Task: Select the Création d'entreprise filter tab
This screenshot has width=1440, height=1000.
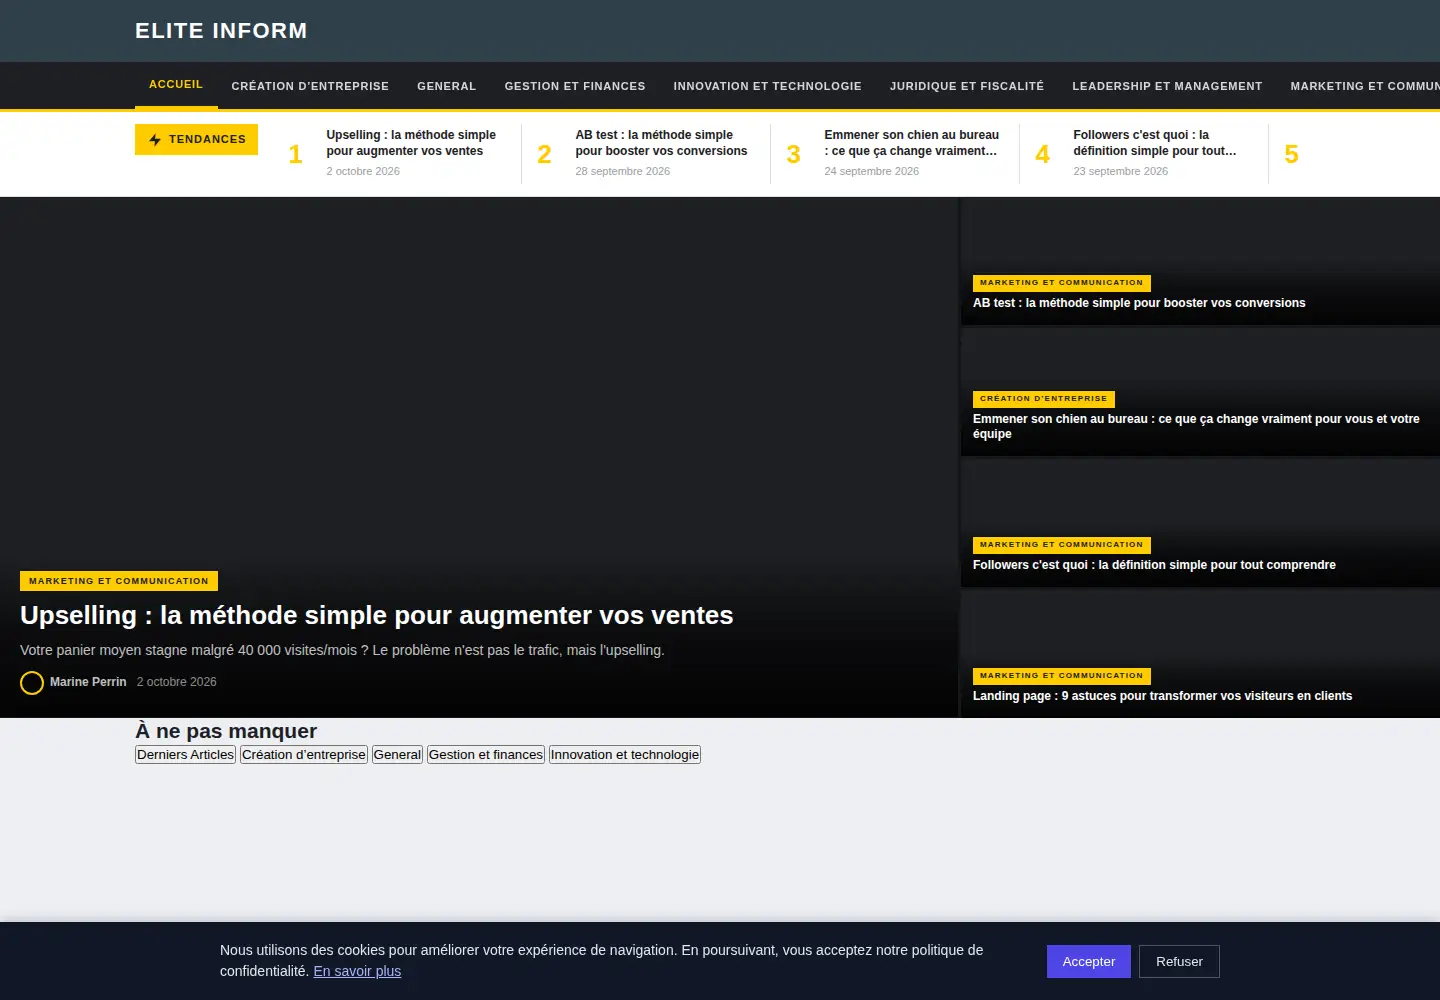Action: 304,755
